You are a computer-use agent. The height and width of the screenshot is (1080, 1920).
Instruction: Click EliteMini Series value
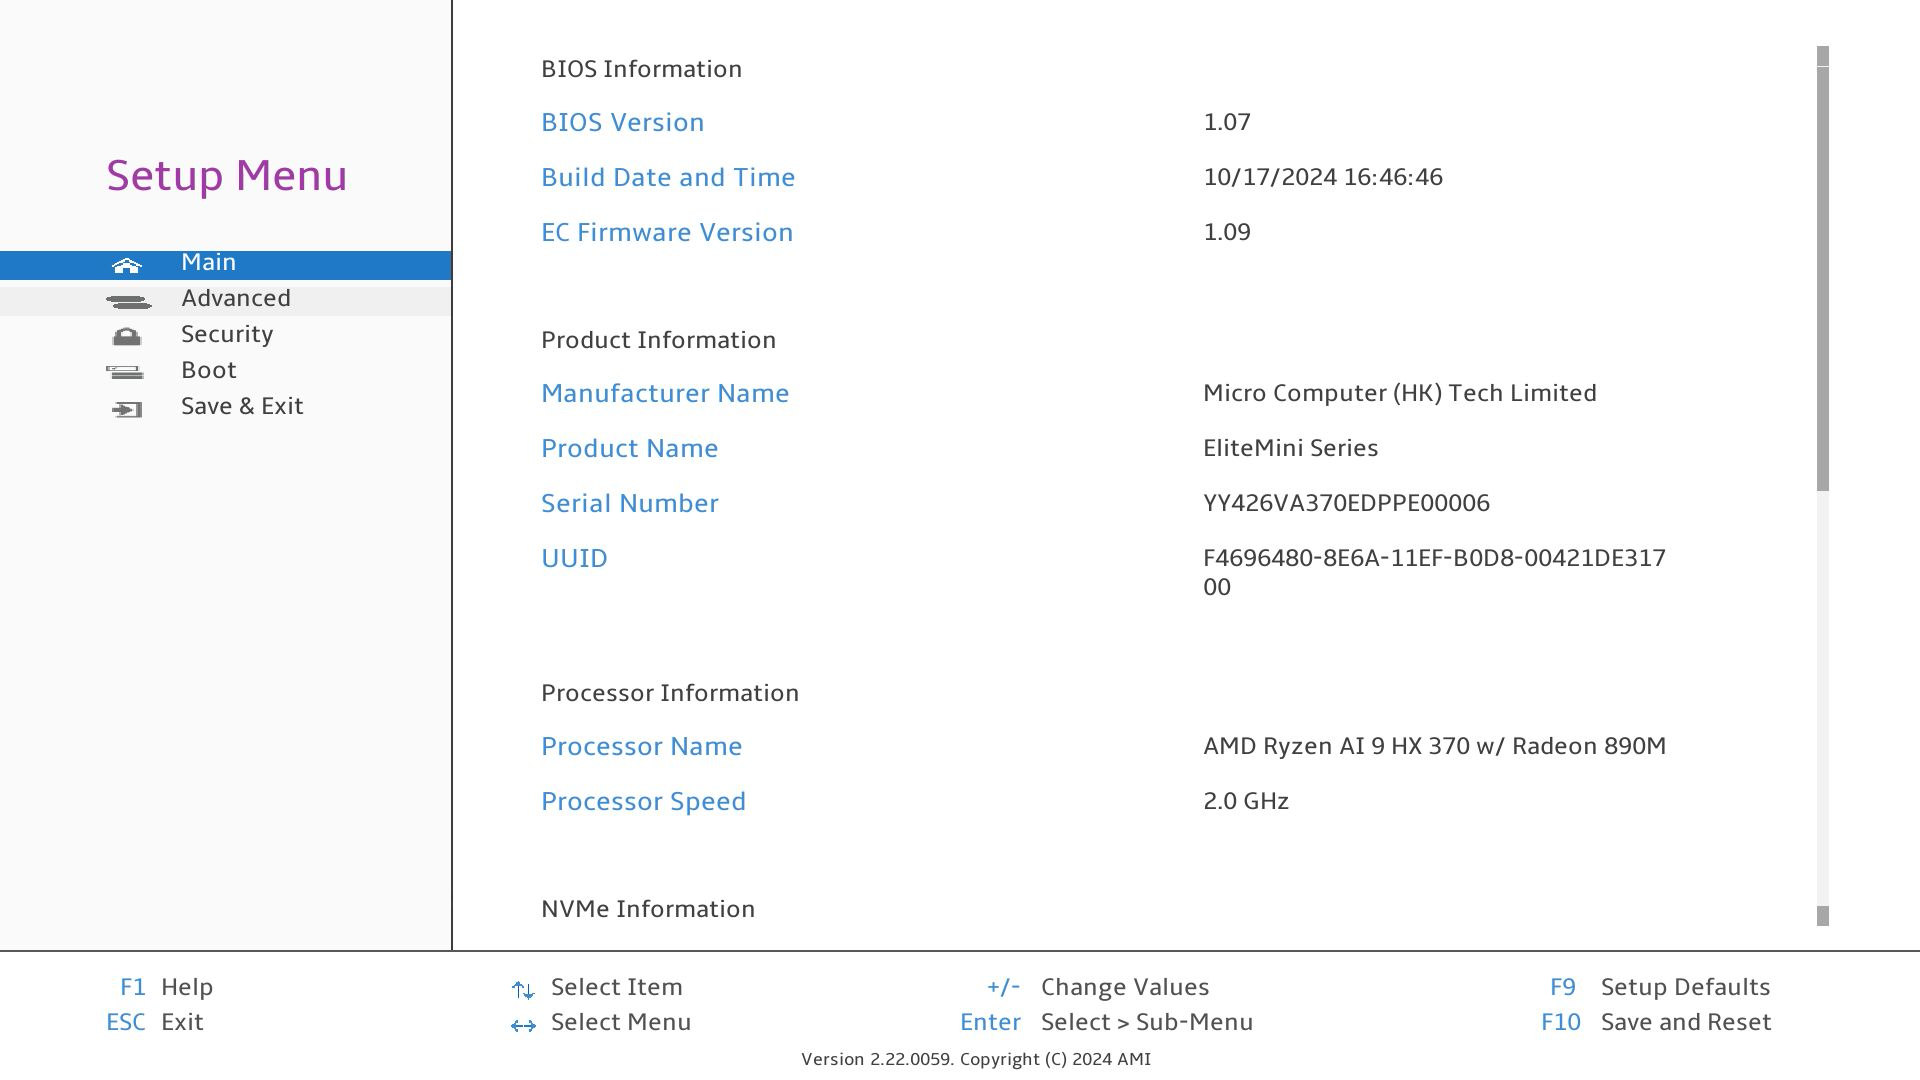[1290, 448]
